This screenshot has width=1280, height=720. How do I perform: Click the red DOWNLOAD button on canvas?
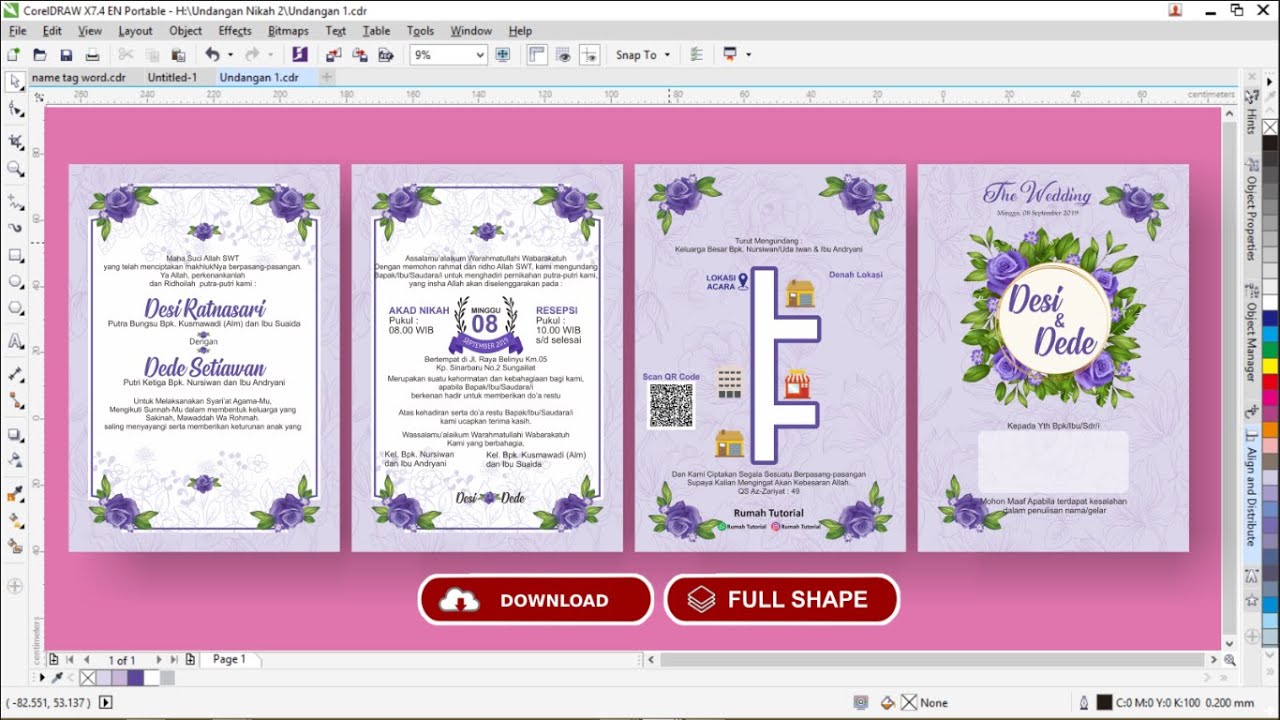(x=535, y=600)
